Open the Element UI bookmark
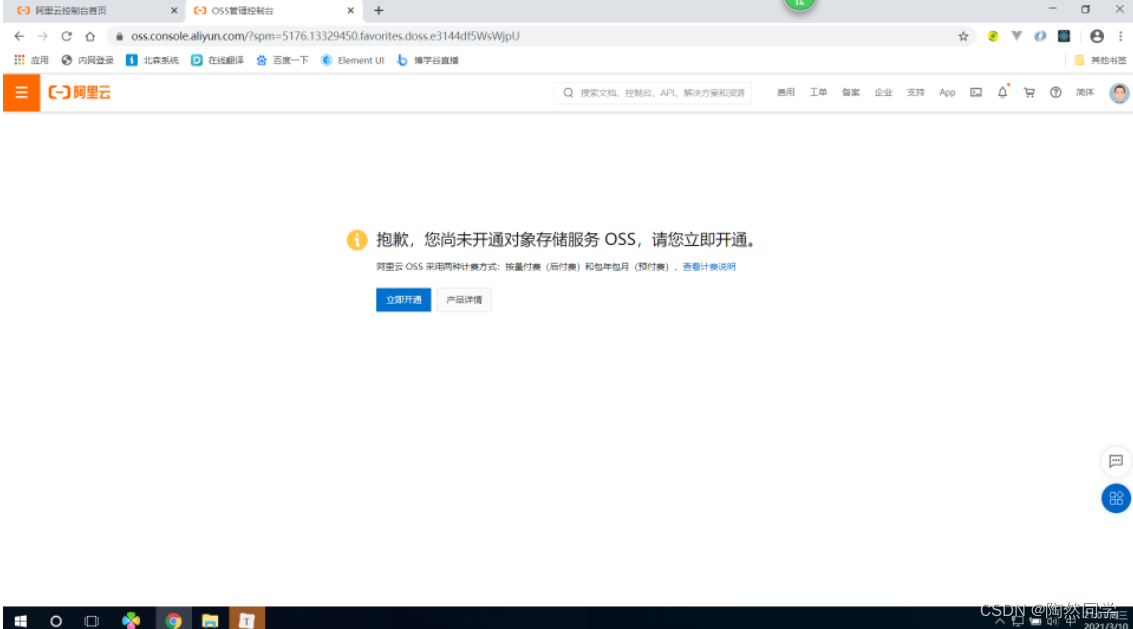The height and width of the screenshot is (629, 1133). (353, 61)
